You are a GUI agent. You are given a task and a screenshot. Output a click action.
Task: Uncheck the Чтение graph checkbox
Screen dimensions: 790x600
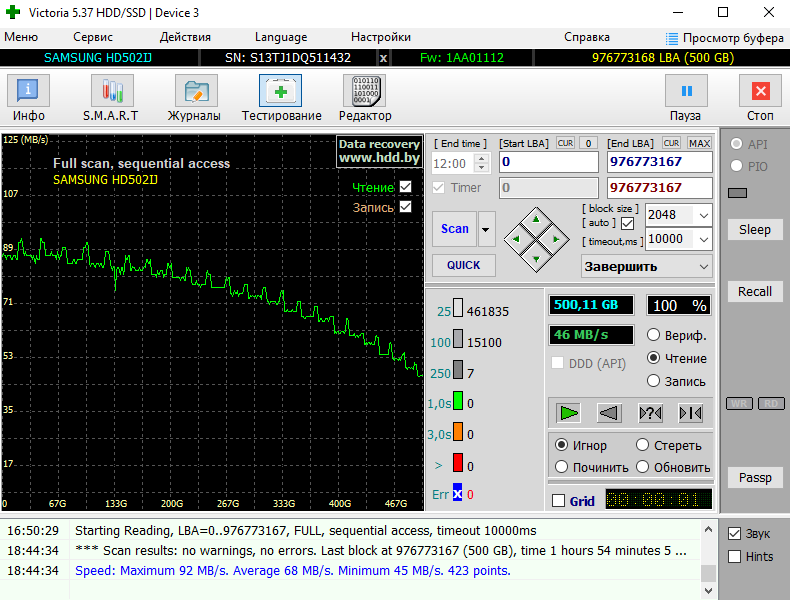(405, 187)
